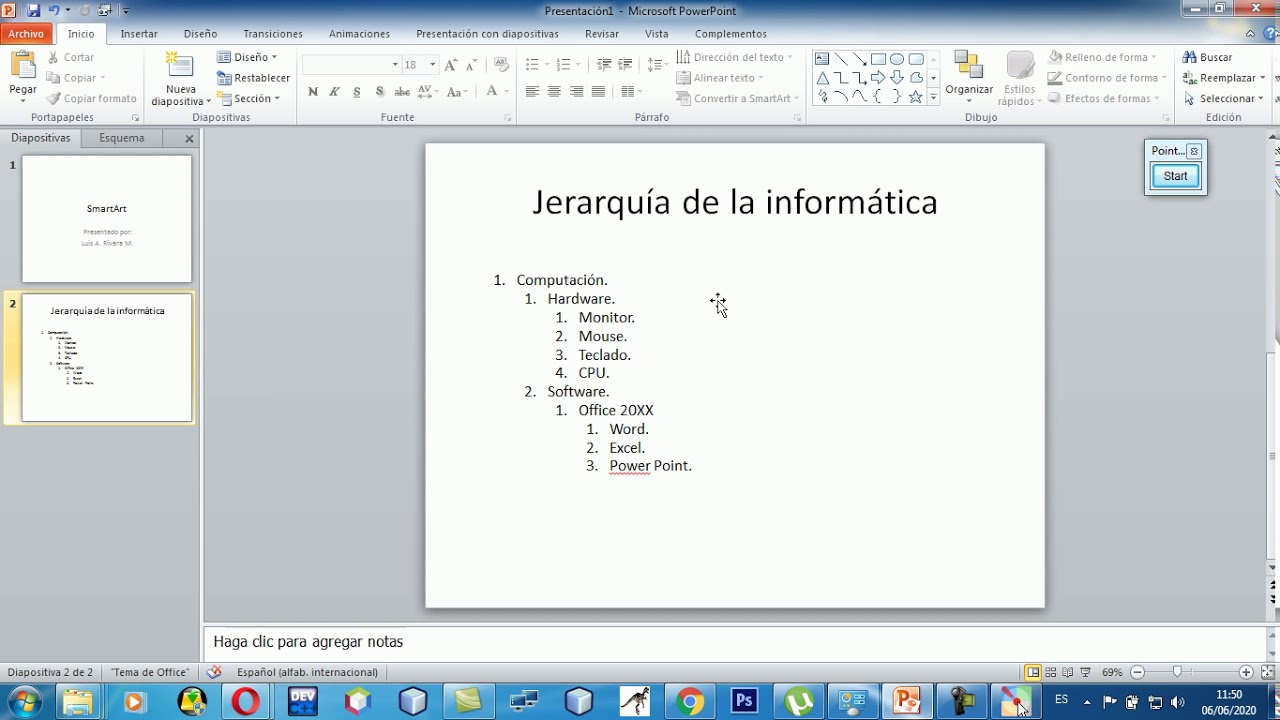This screenshot has height=720, width=1280.
Task: Click Convertir a SmartArt button
Action: click(737, 98)
